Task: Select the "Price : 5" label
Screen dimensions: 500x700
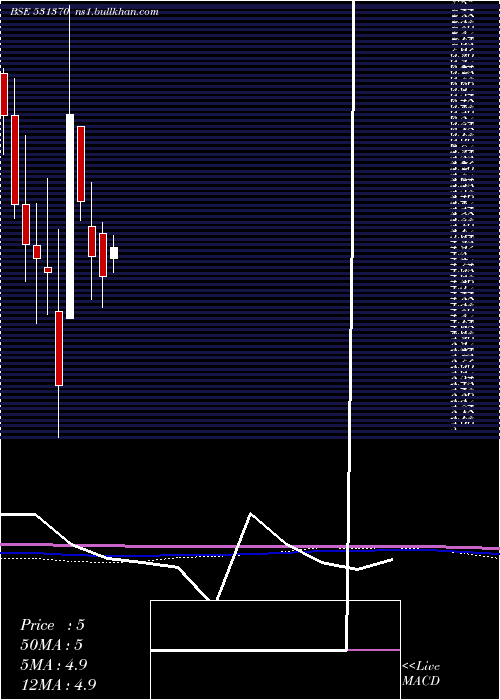Action: pos(52,625)
